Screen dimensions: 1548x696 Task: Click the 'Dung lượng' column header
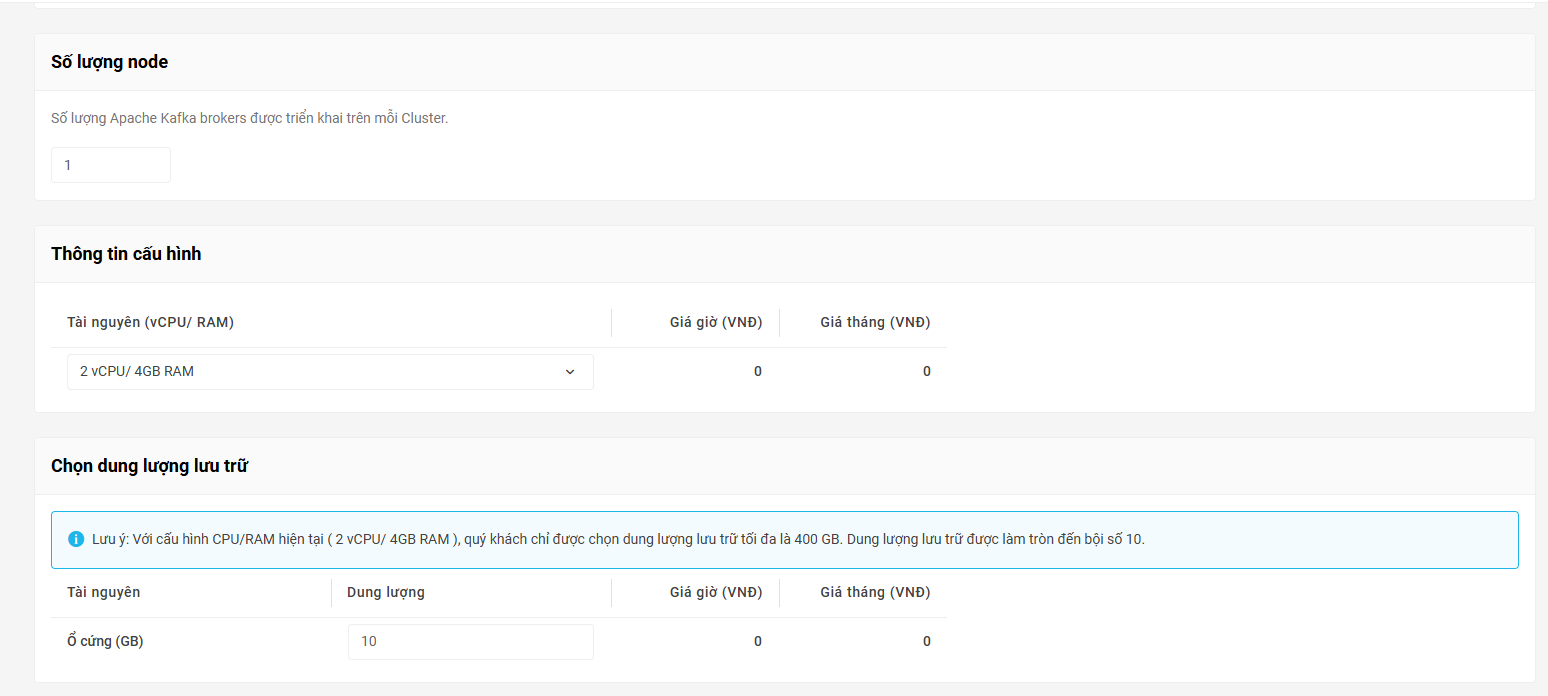386,592
